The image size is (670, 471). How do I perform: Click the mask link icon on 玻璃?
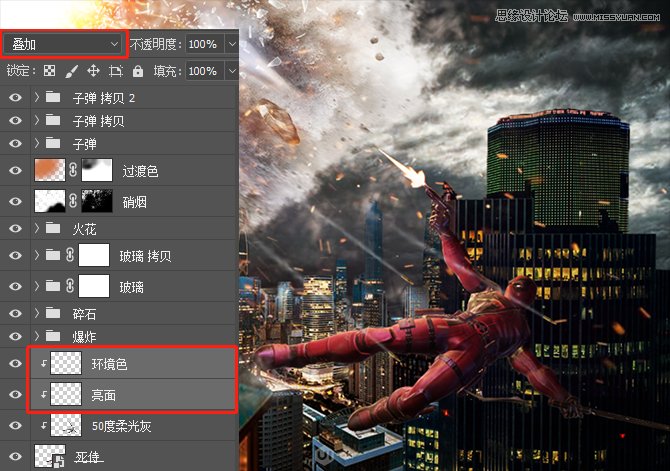click(x=70, y=286)
